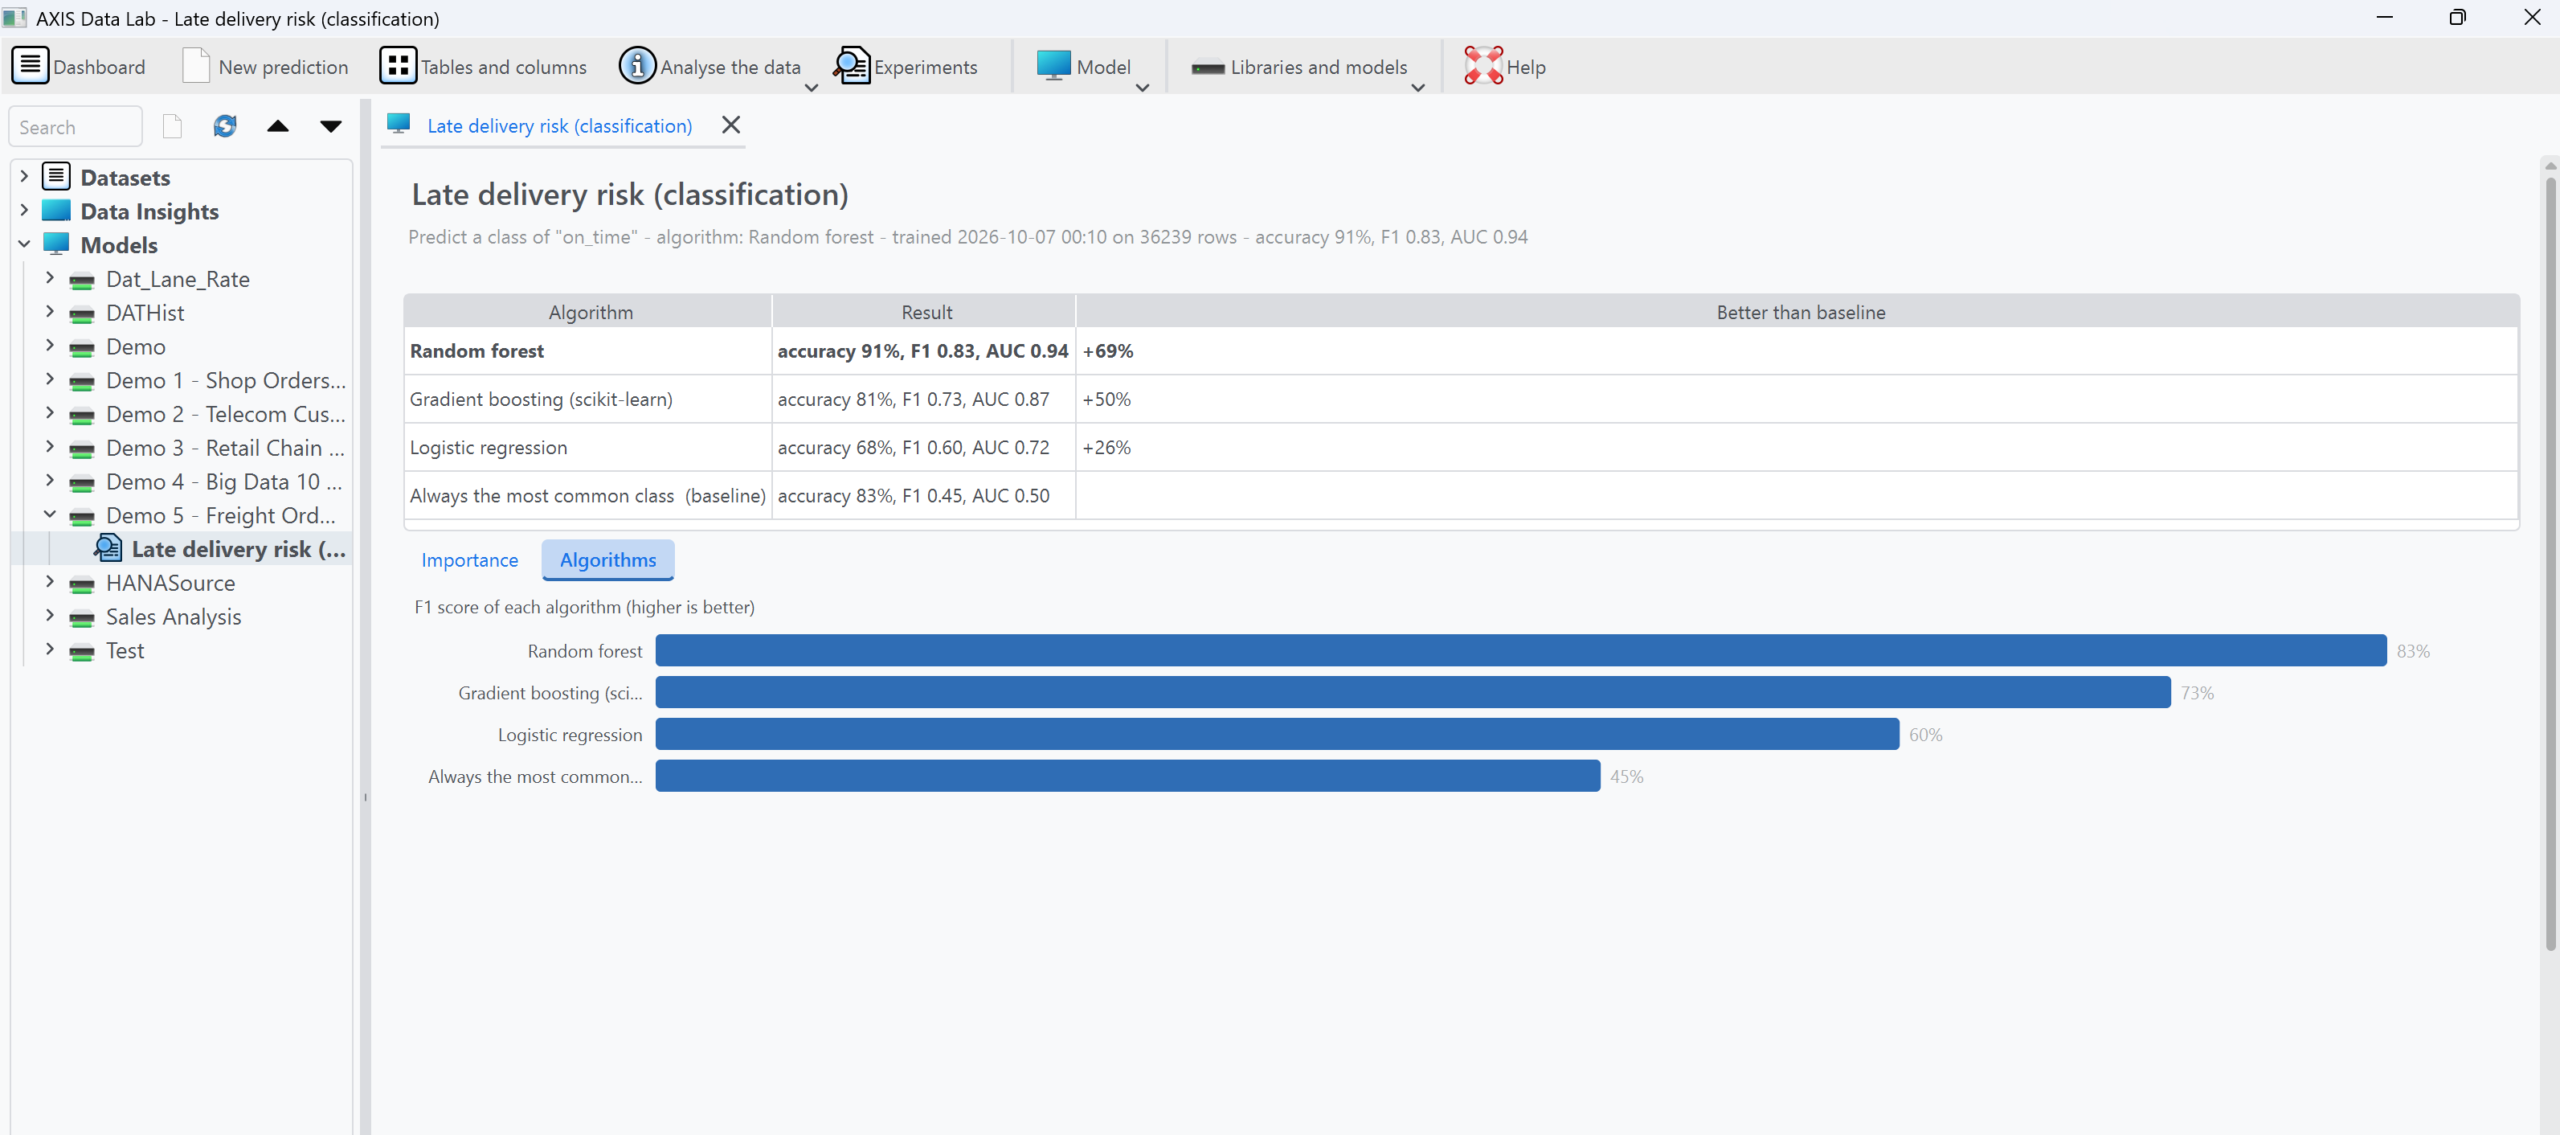Collapse Demo 5 - Freight Ord... node
2560x1135 pixels.
coord(50,515)
